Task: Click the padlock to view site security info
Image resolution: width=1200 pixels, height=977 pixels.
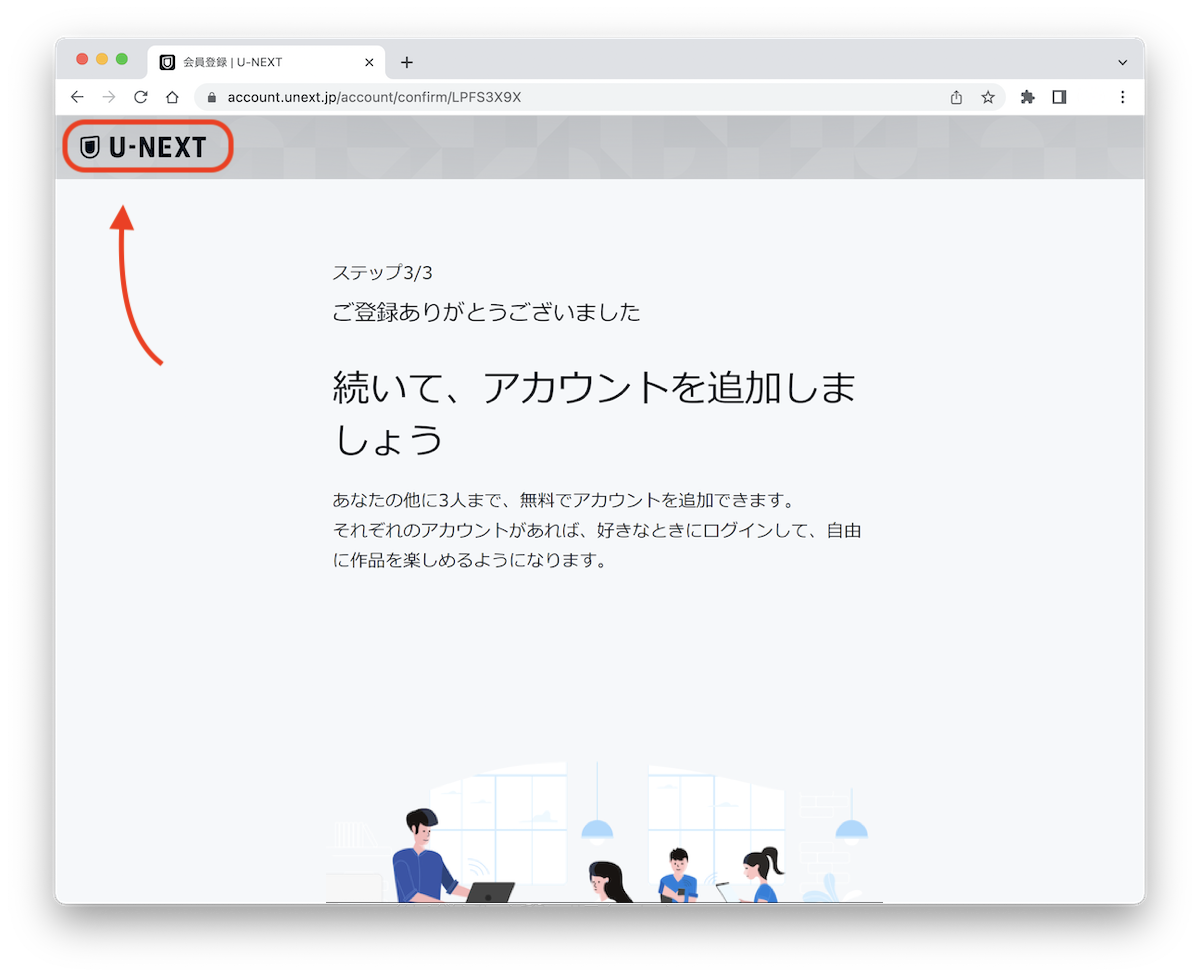Action: pyautogui.click(x=210, y=97)
